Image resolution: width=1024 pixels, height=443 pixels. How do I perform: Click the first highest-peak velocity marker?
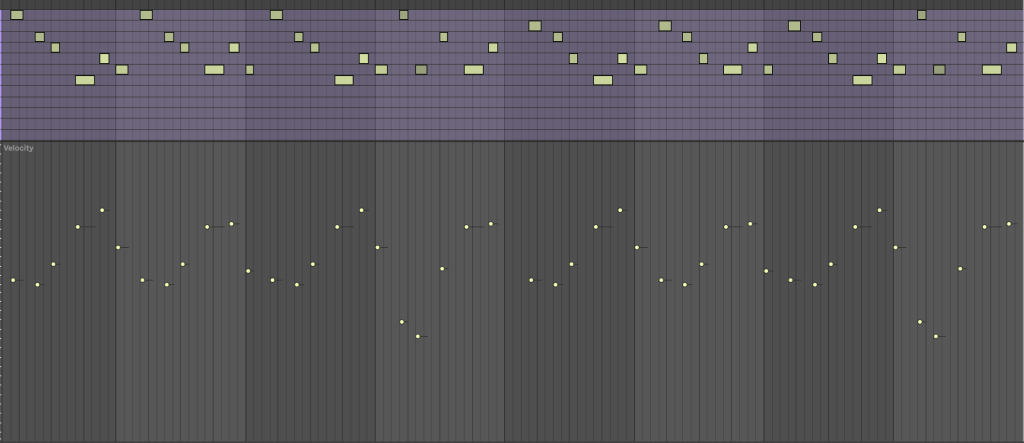click(x=102, y=210)
